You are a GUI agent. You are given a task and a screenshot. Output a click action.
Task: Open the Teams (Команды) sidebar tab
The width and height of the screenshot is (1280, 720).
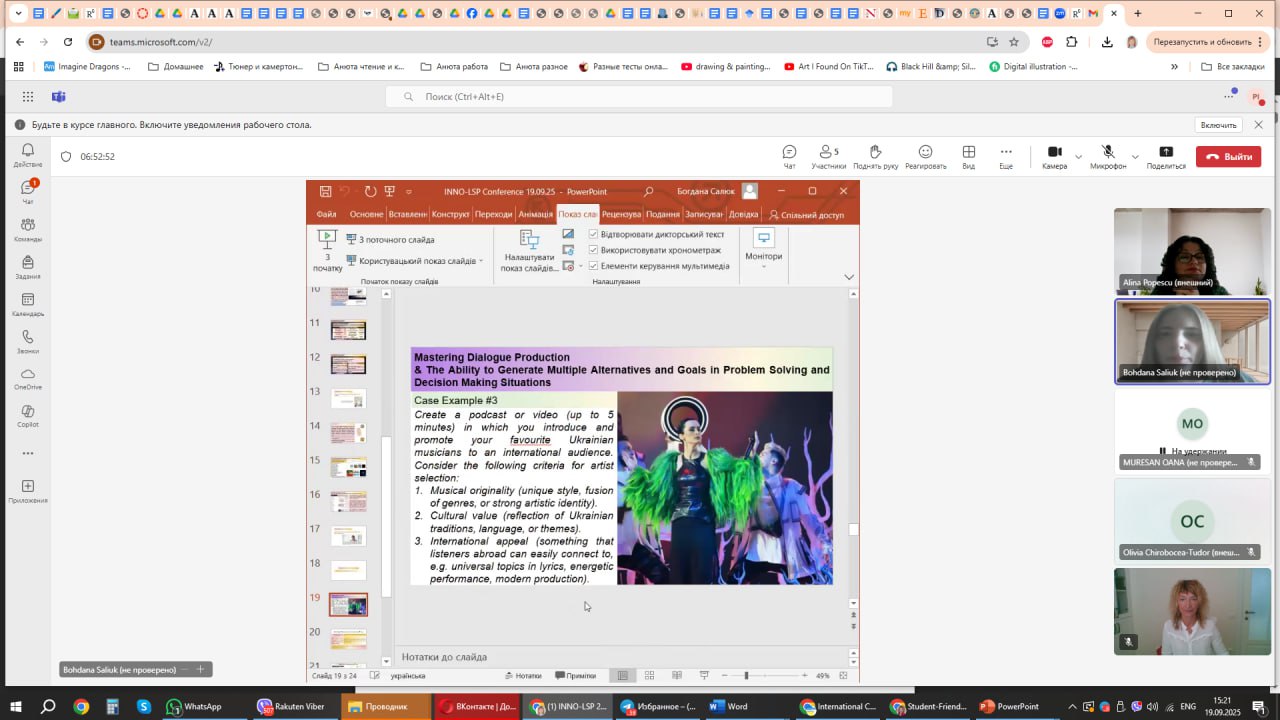point(28,230)
